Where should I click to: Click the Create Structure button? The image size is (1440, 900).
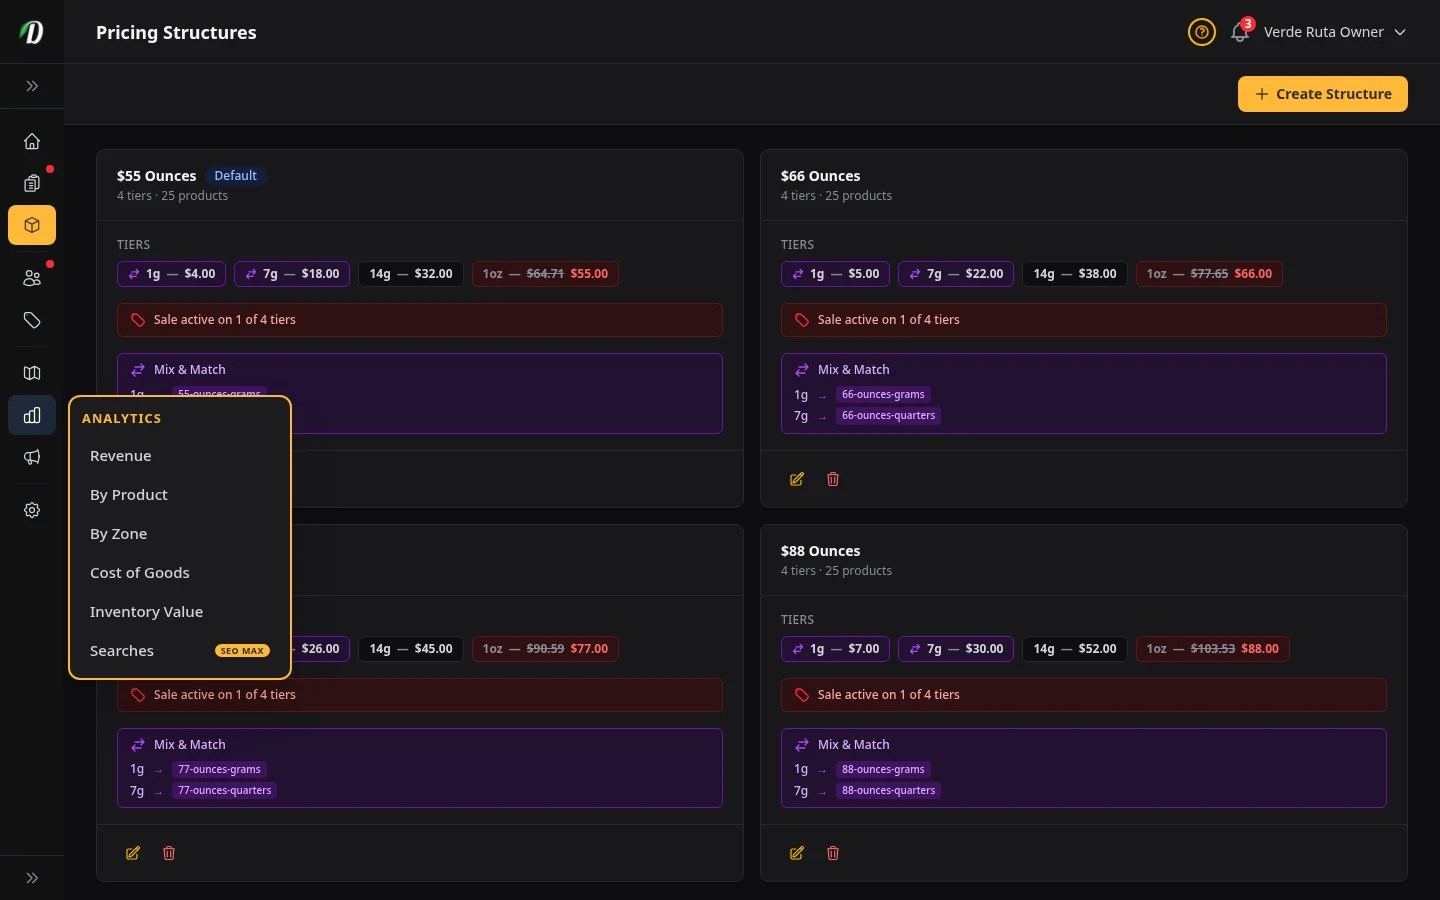pos(1322,93)
